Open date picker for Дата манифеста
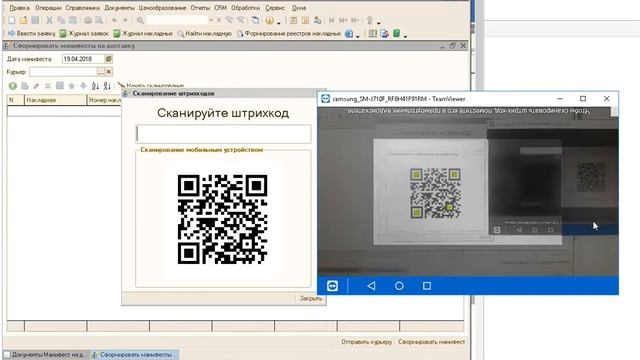 point(108,59)
